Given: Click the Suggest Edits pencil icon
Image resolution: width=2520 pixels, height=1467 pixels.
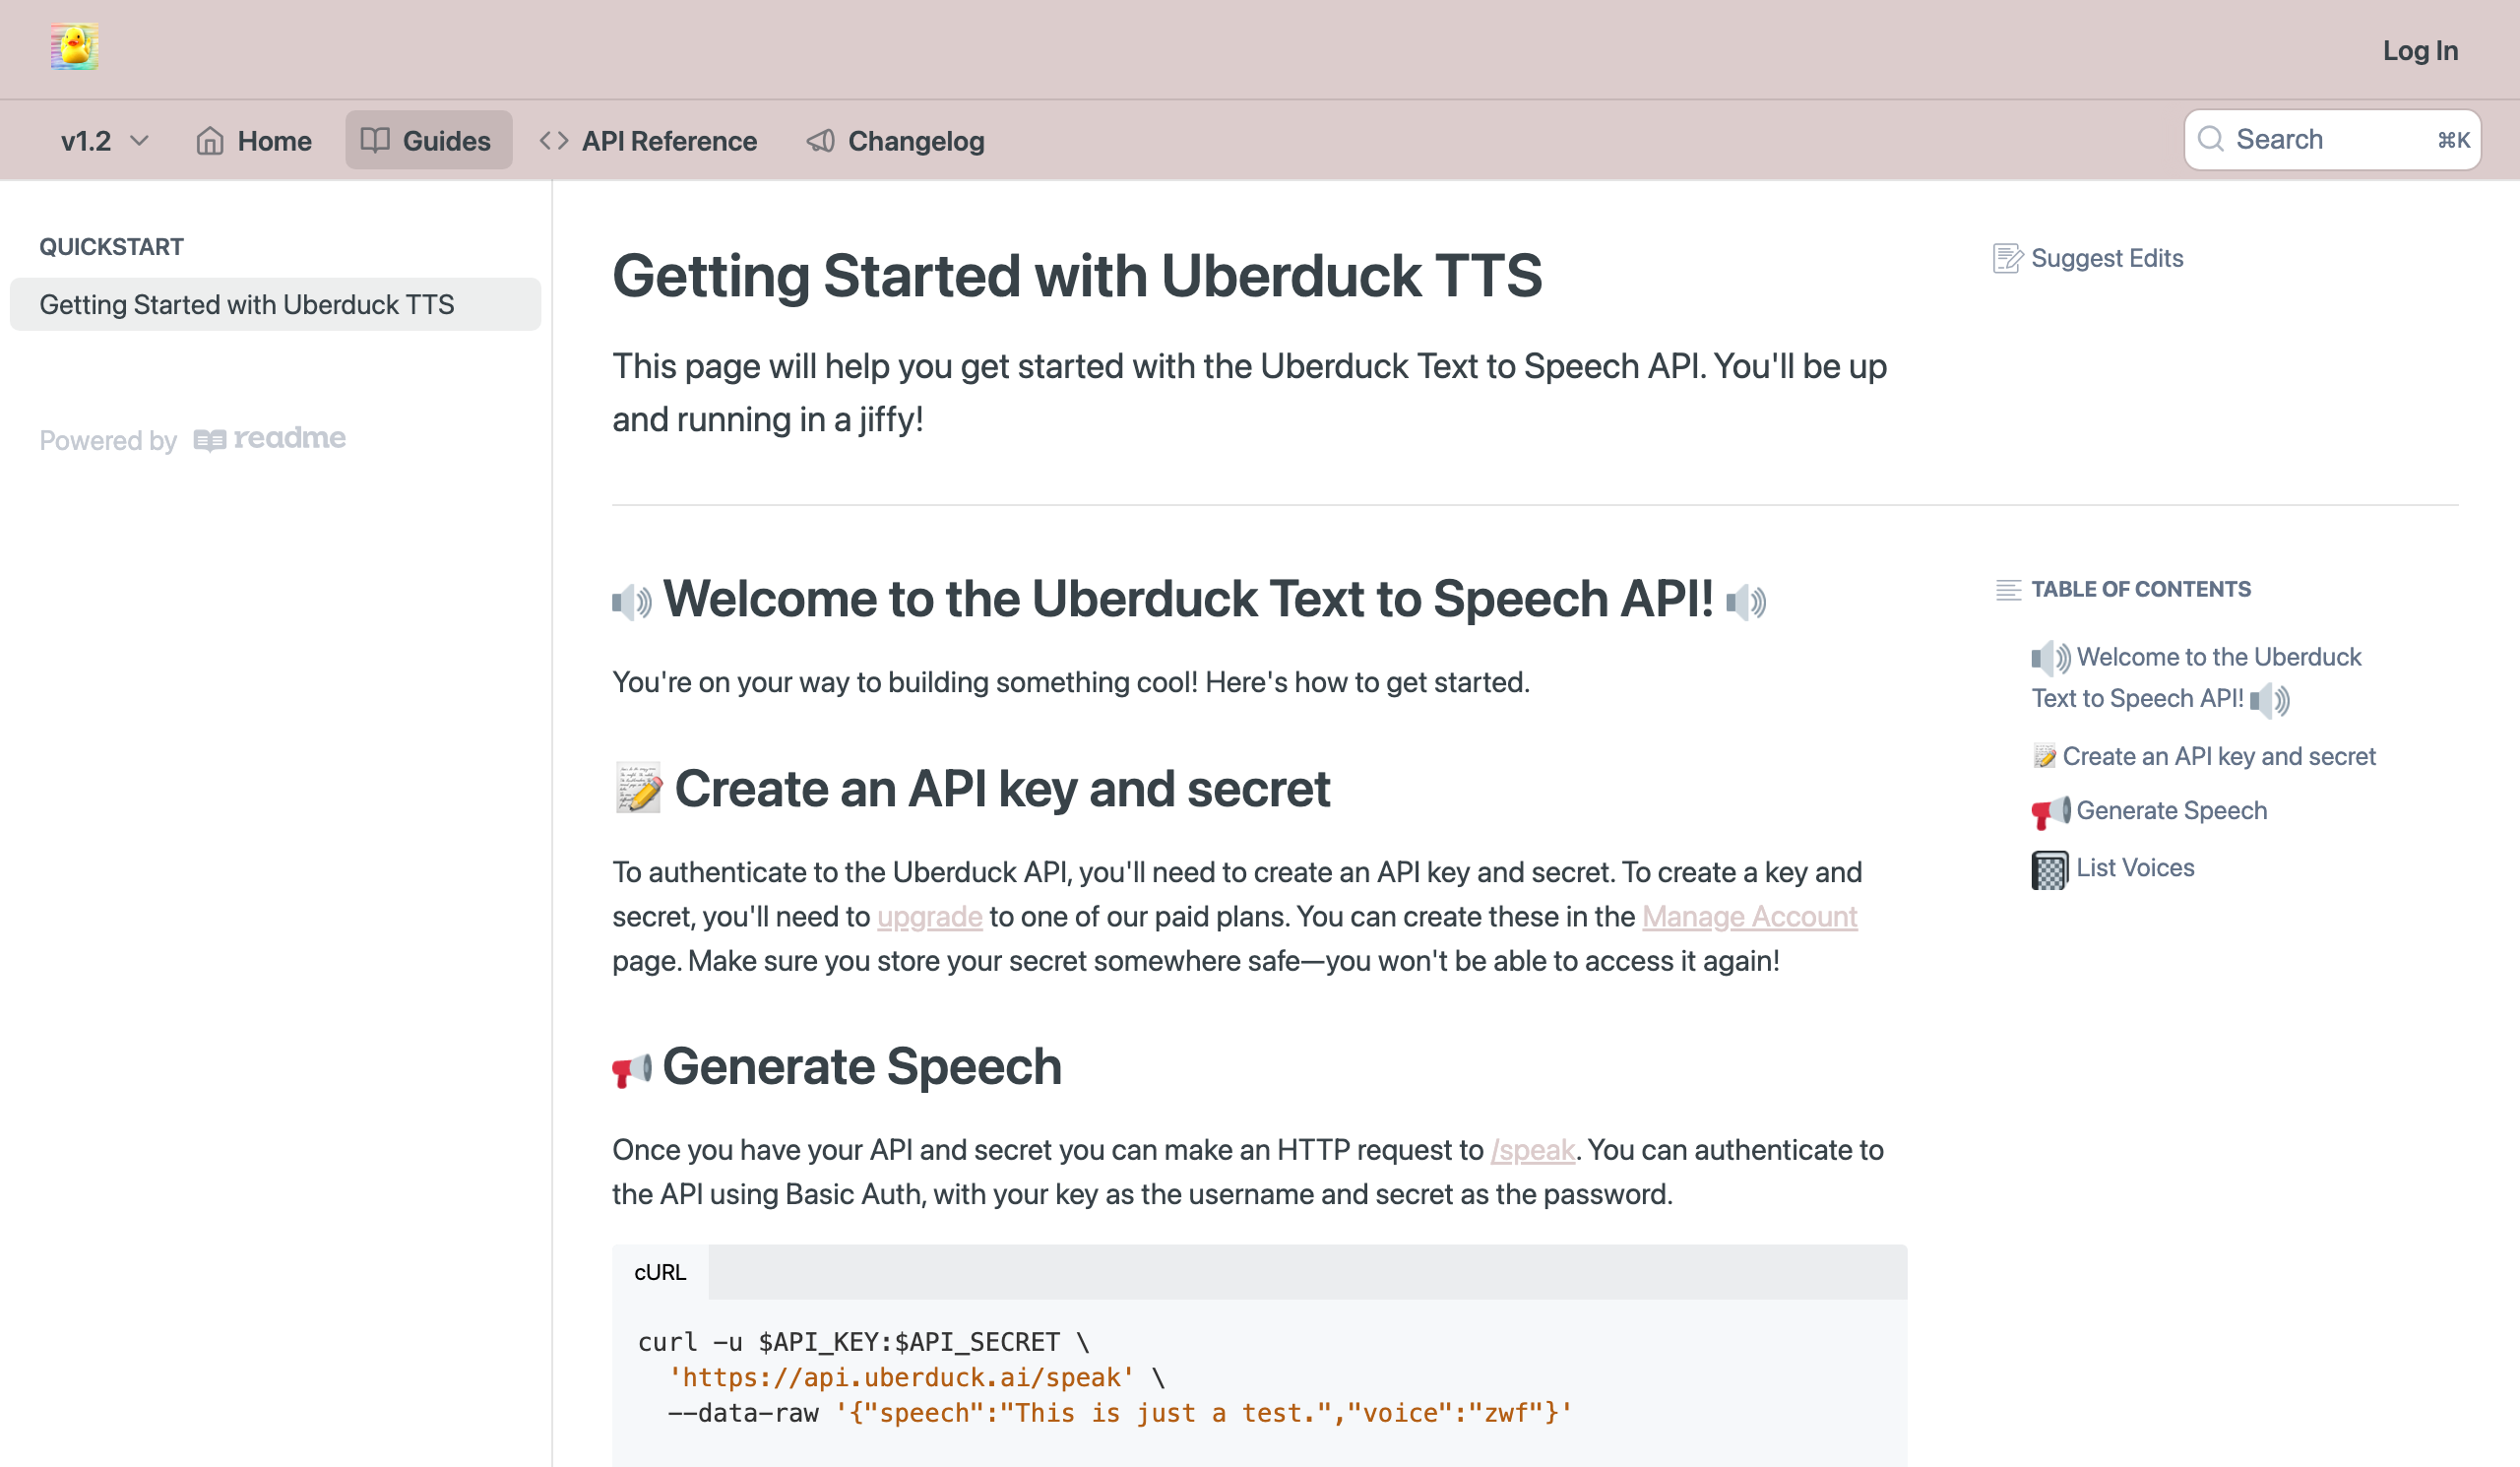Looking at the screenshot, I should (2007, 258).
